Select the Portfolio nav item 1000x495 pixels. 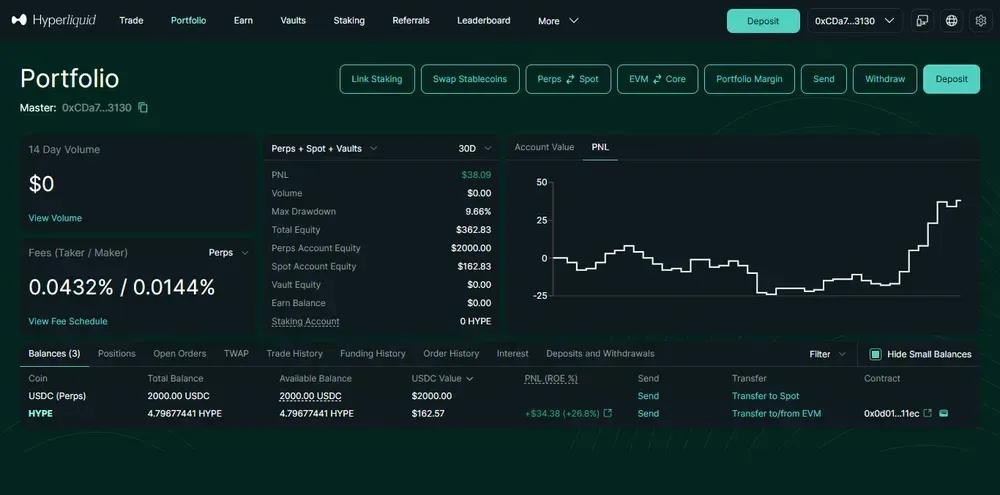(188, 20)
